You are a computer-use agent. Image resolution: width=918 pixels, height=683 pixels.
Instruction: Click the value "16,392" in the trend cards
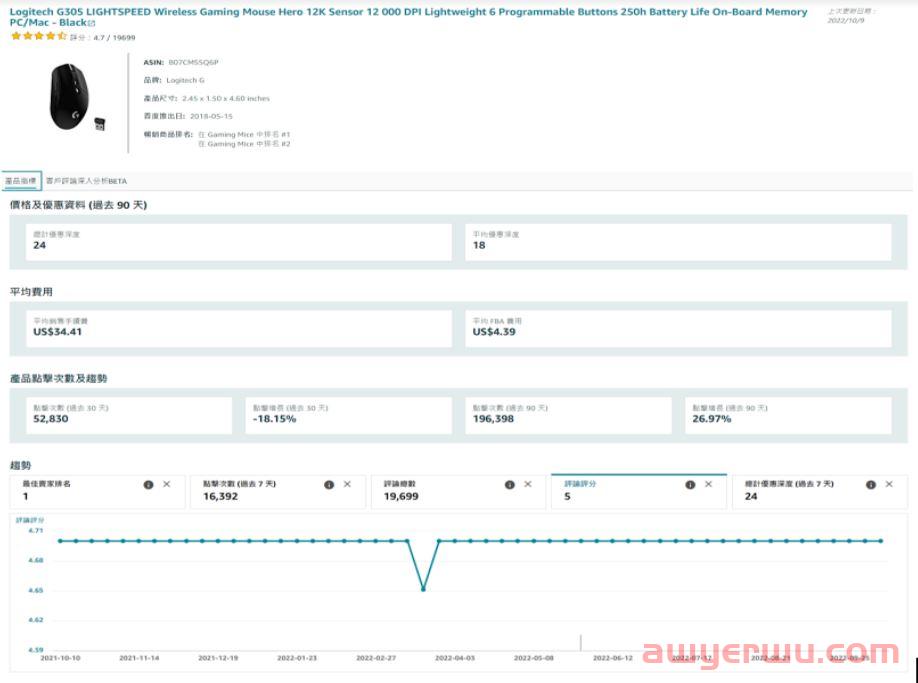221,496
